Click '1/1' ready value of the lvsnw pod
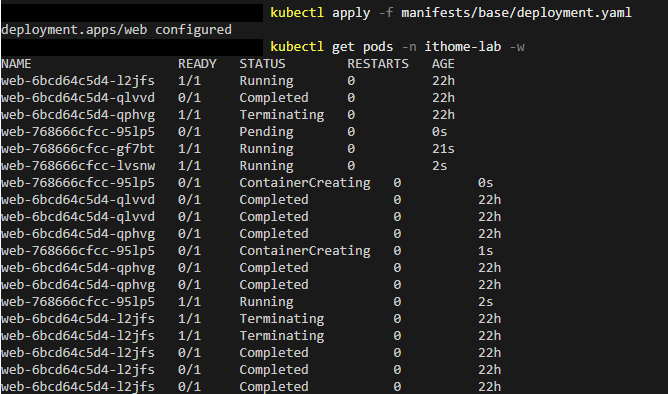668x394 pixels. pyautogui.click(x=189, y=166)
